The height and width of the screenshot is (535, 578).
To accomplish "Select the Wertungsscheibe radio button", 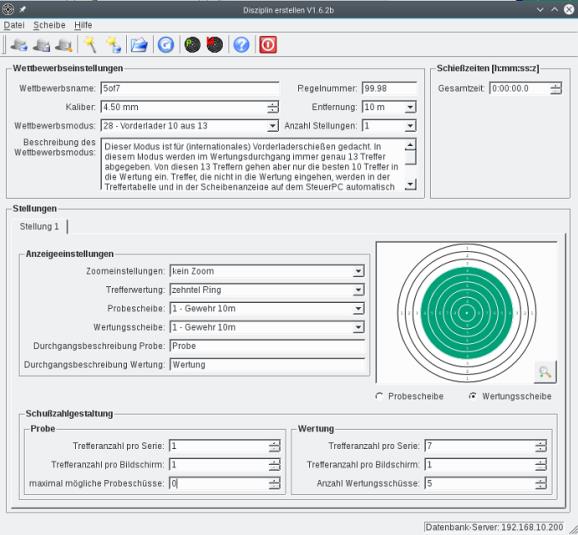I will pos(472,396).
